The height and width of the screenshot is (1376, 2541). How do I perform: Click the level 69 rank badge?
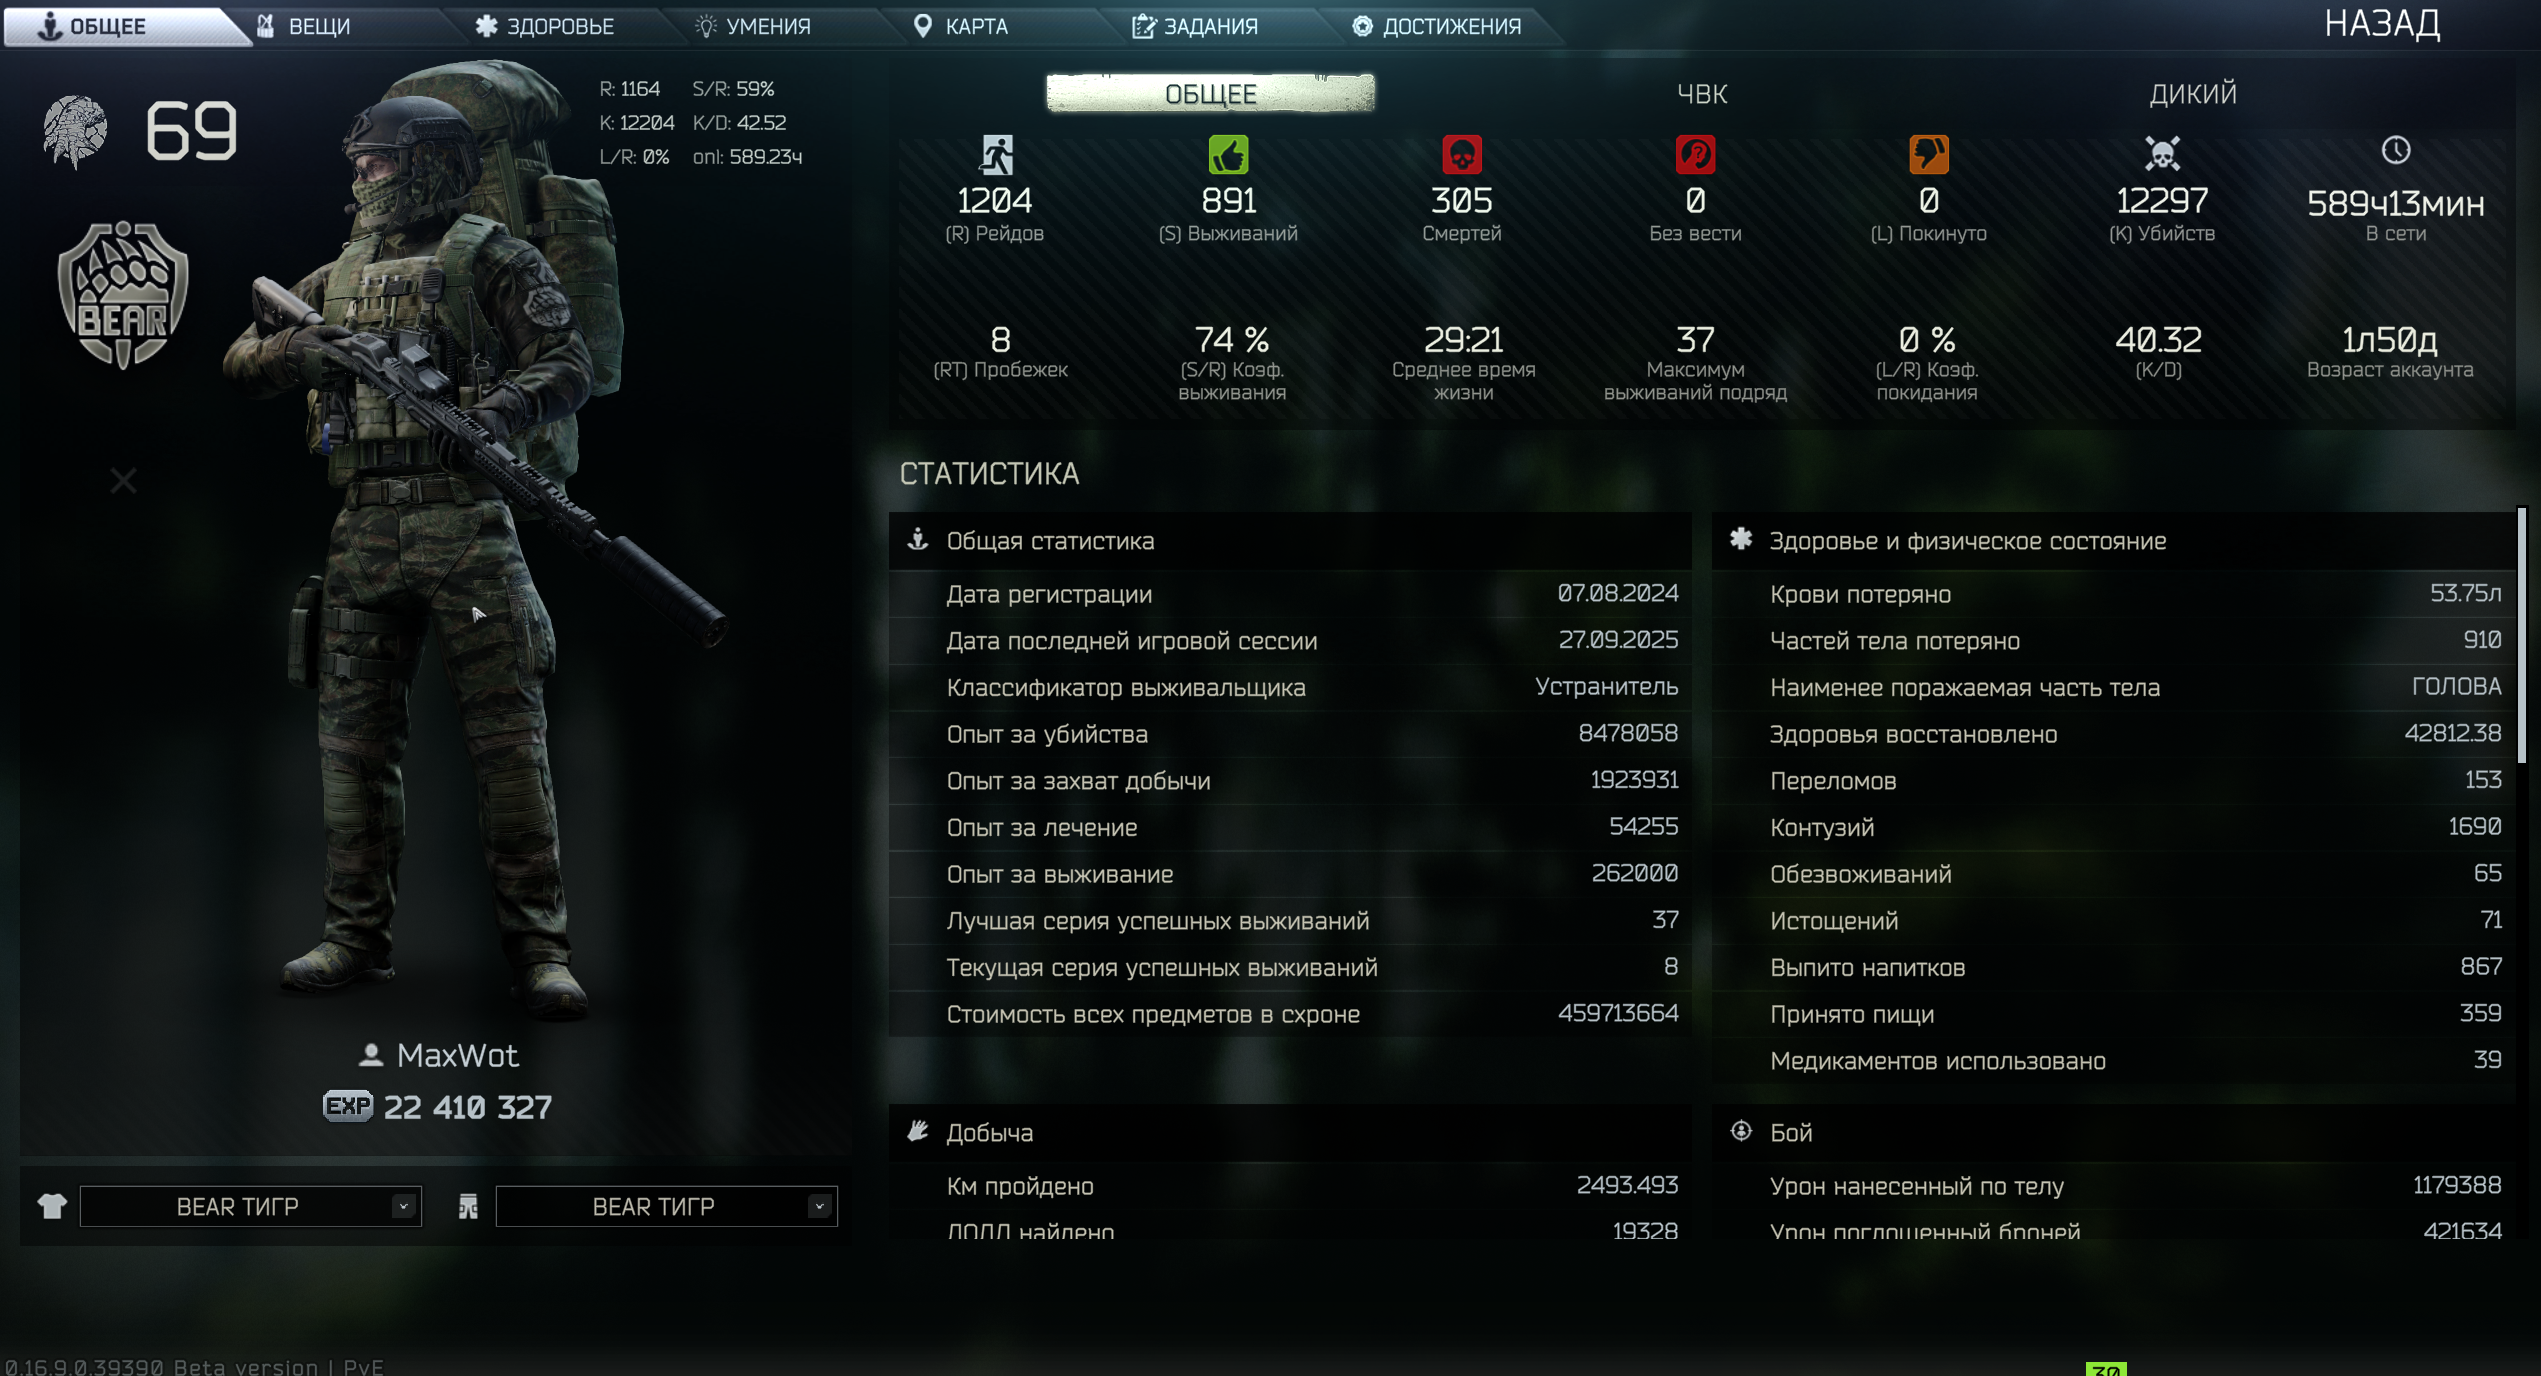pyautogui.click(x=75, y=131)
